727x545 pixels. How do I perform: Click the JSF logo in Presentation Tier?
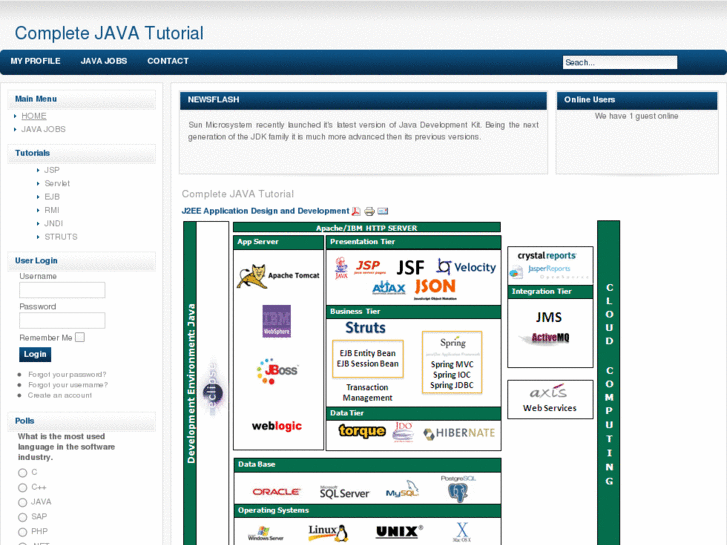point(410,268)
